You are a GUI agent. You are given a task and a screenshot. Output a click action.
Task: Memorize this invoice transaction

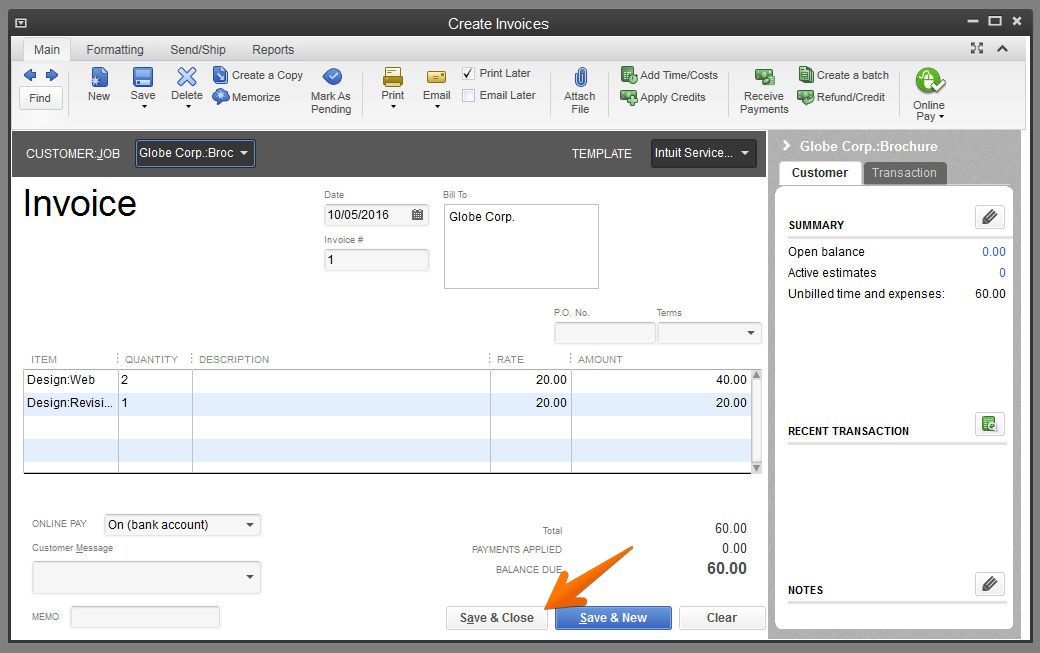[247, 97]
